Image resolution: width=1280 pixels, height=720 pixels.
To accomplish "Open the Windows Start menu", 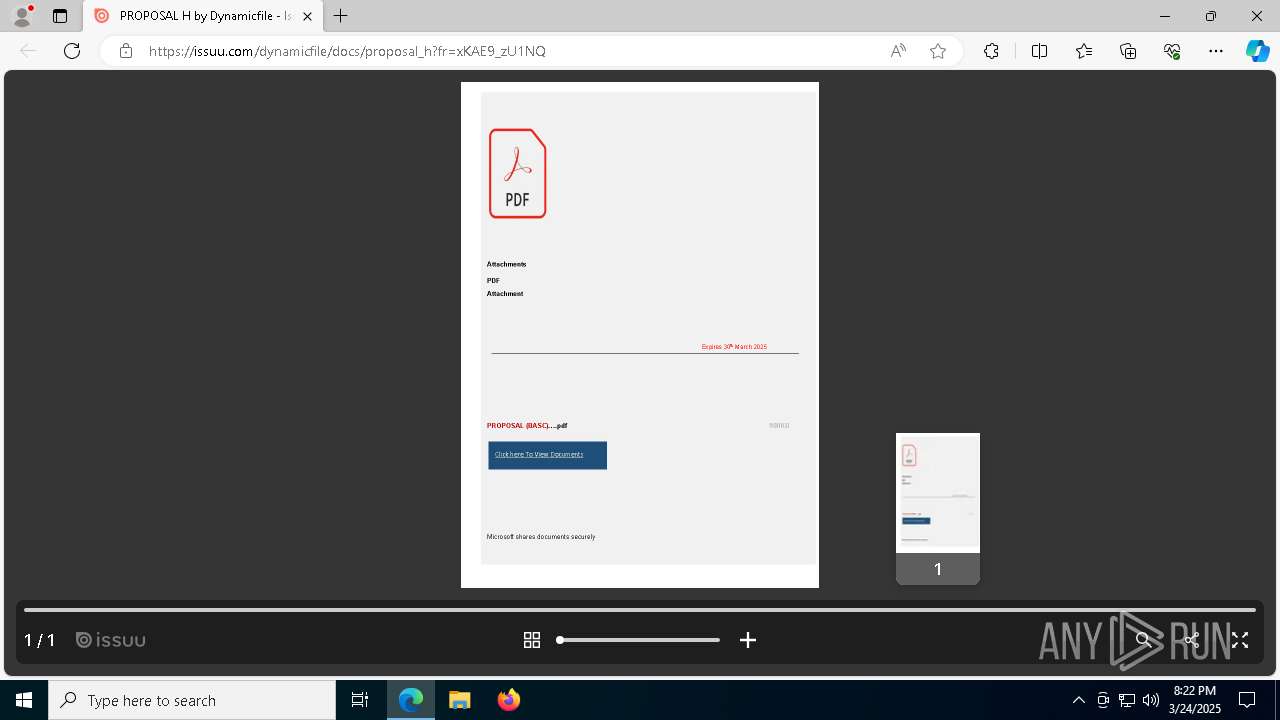I will point(24,700).
